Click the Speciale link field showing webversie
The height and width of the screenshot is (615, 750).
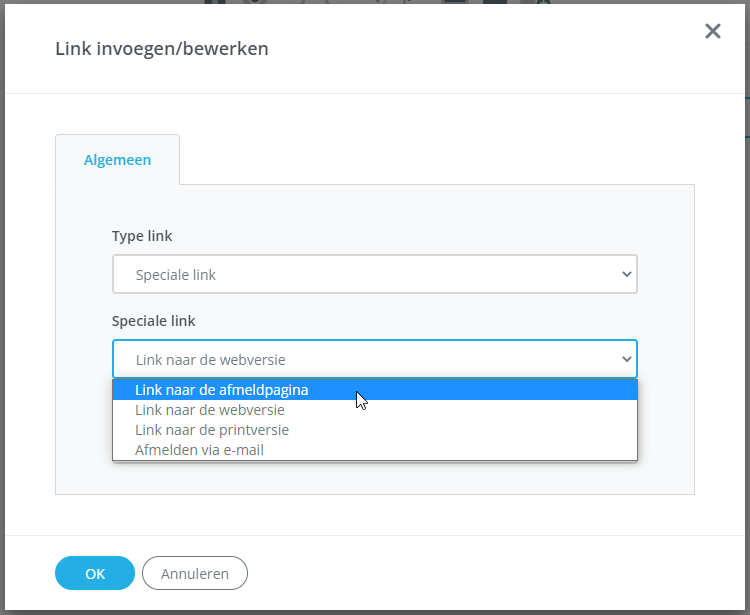pos(360,359)
